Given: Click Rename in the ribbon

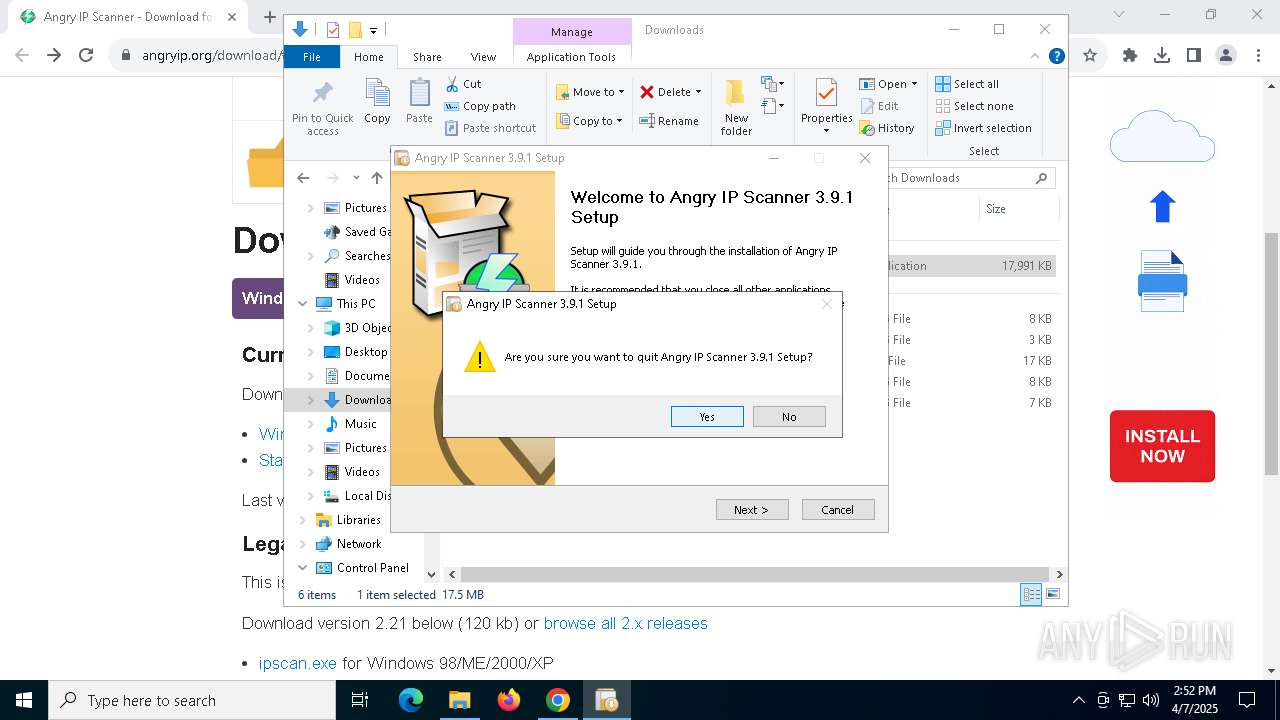Looking at the screenshot, I should (669, 121).
